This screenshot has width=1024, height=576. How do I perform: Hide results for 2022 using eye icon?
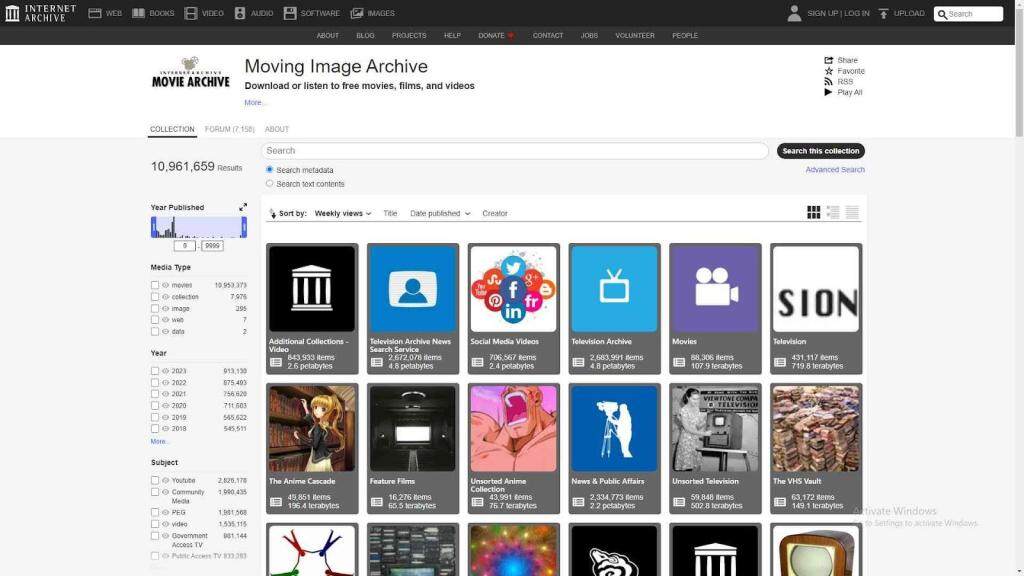pos(165,383)
